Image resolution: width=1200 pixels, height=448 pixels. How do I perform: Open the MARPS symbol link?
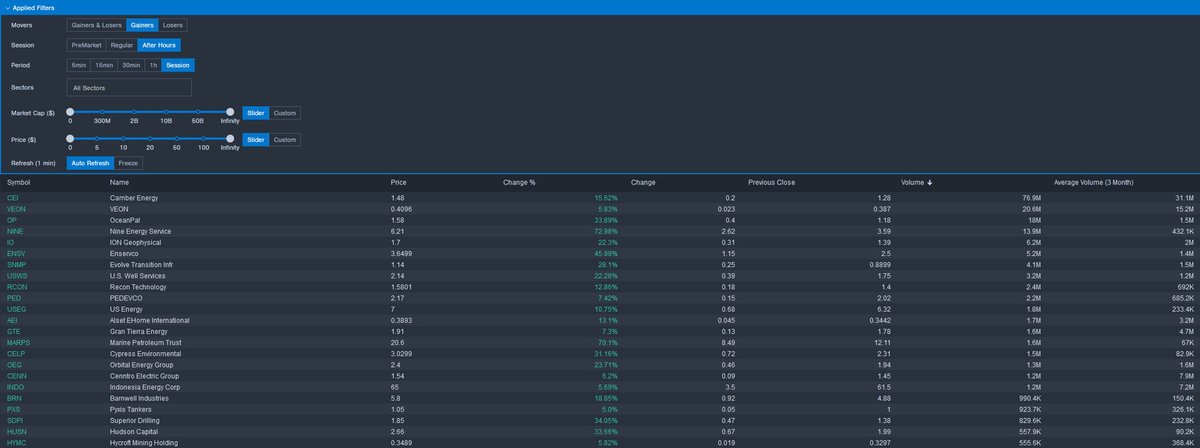[x=19, y=342]
